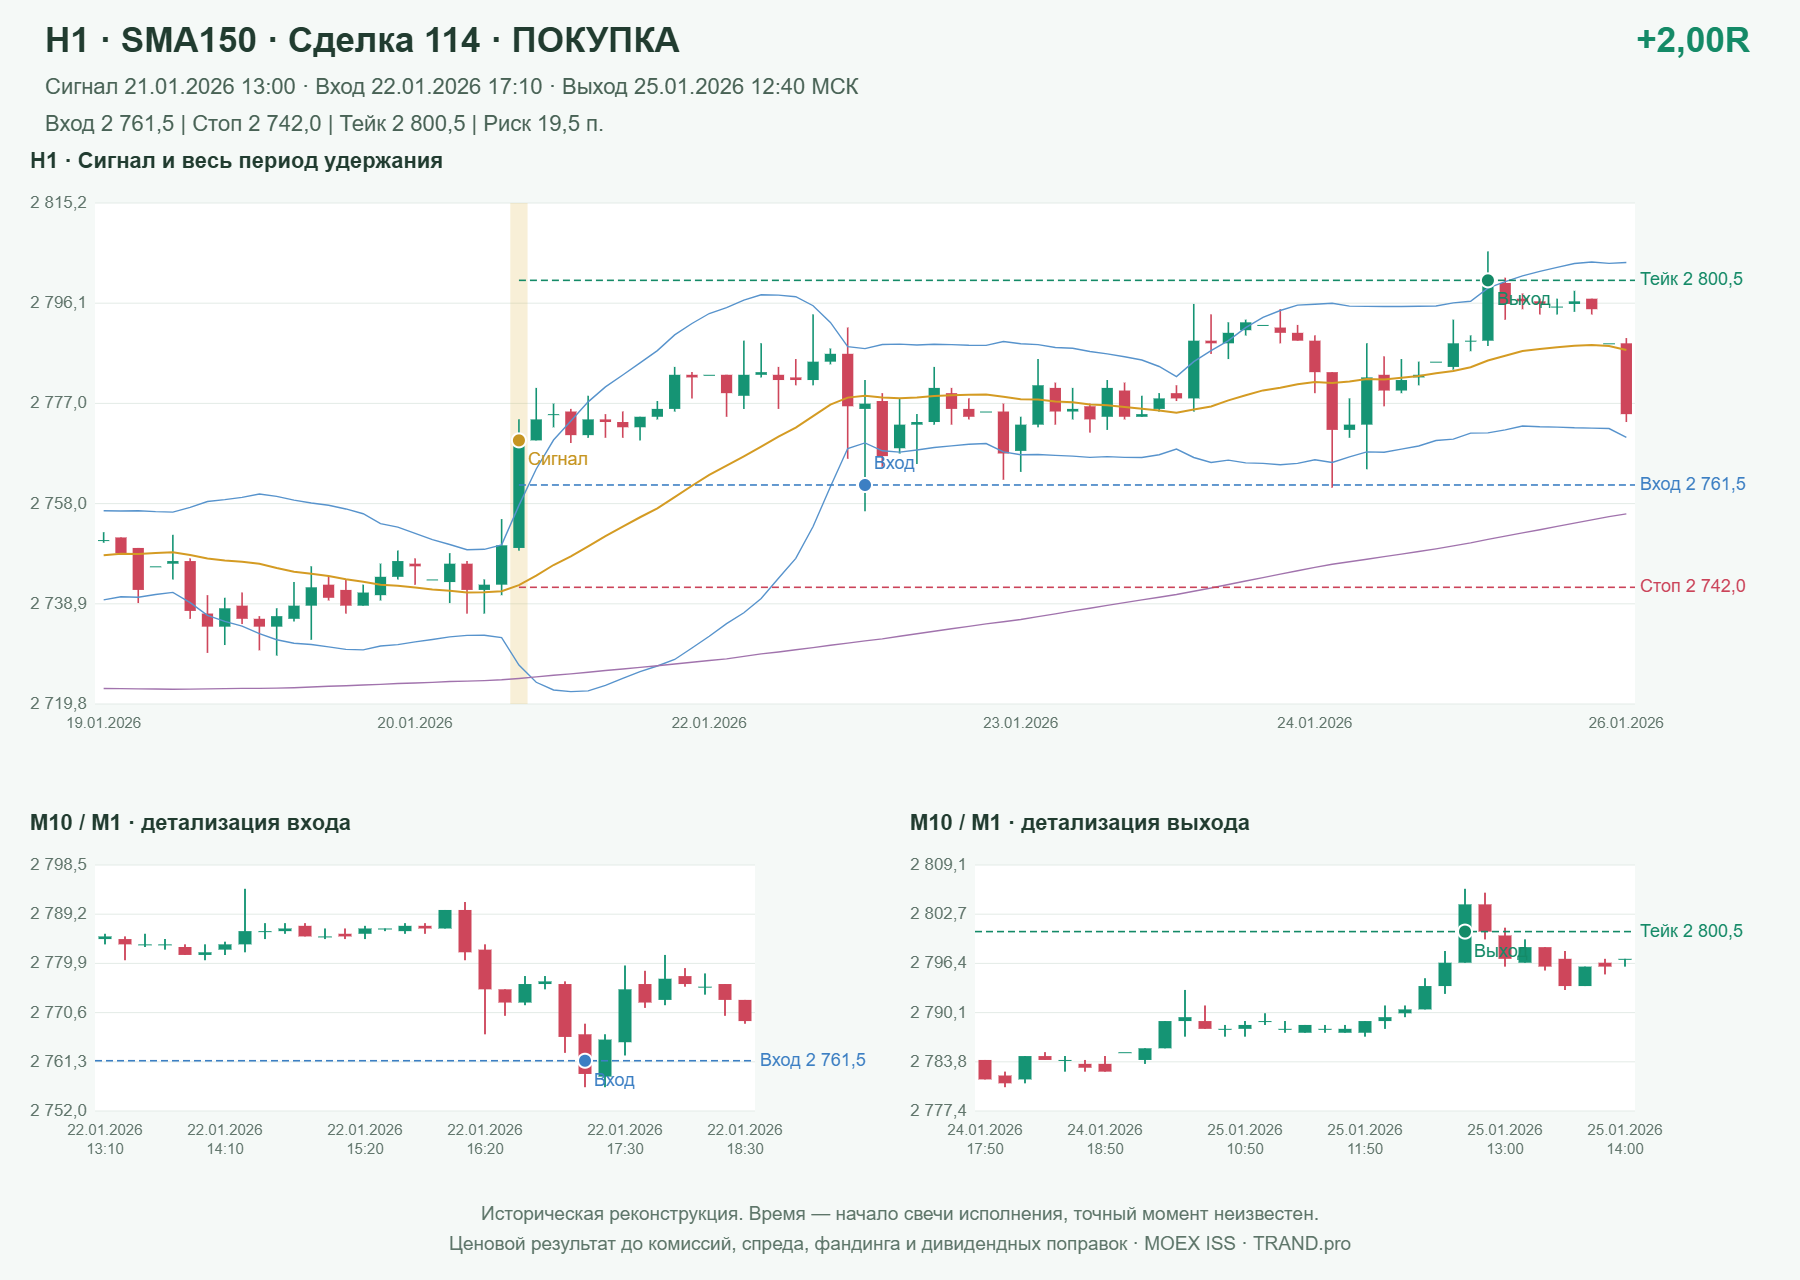Select the line ending with 'Риск 19,5 п.'
Screen dimensions: 1800x1280
tap(324, 124)
